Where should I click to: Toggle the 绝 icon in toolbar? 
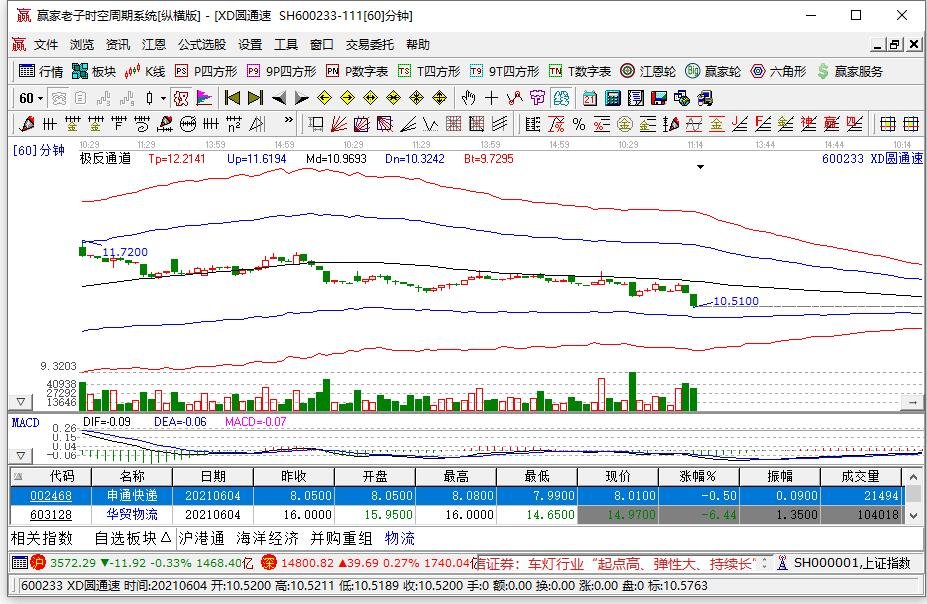560,98
